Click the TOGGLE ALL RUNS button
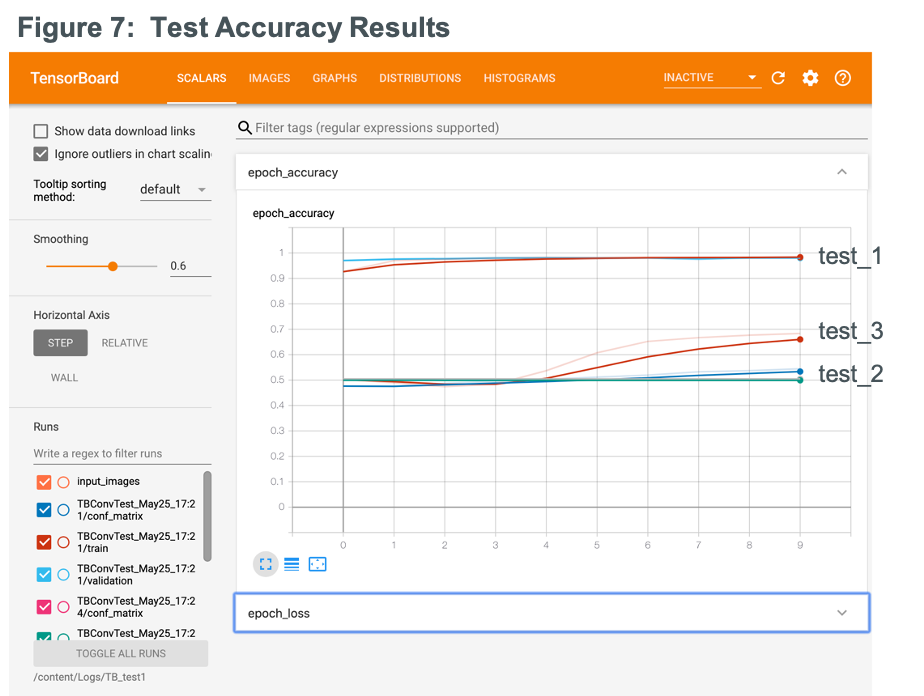 (120, 653)
